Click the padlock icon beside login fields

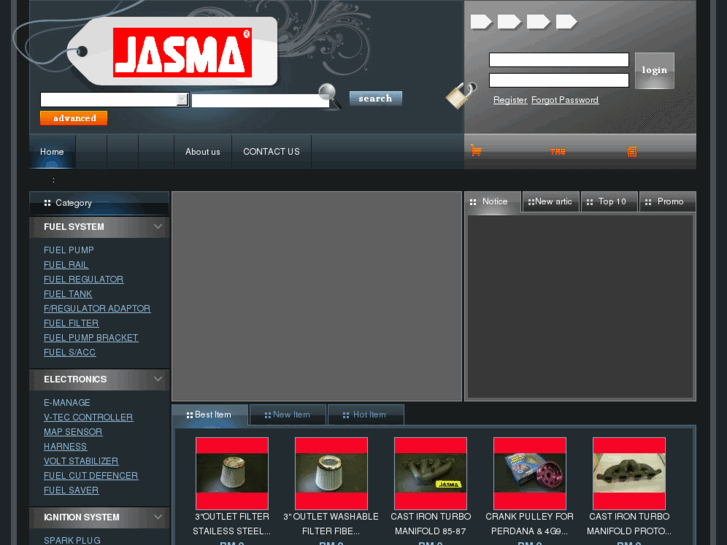pos(461,95)
